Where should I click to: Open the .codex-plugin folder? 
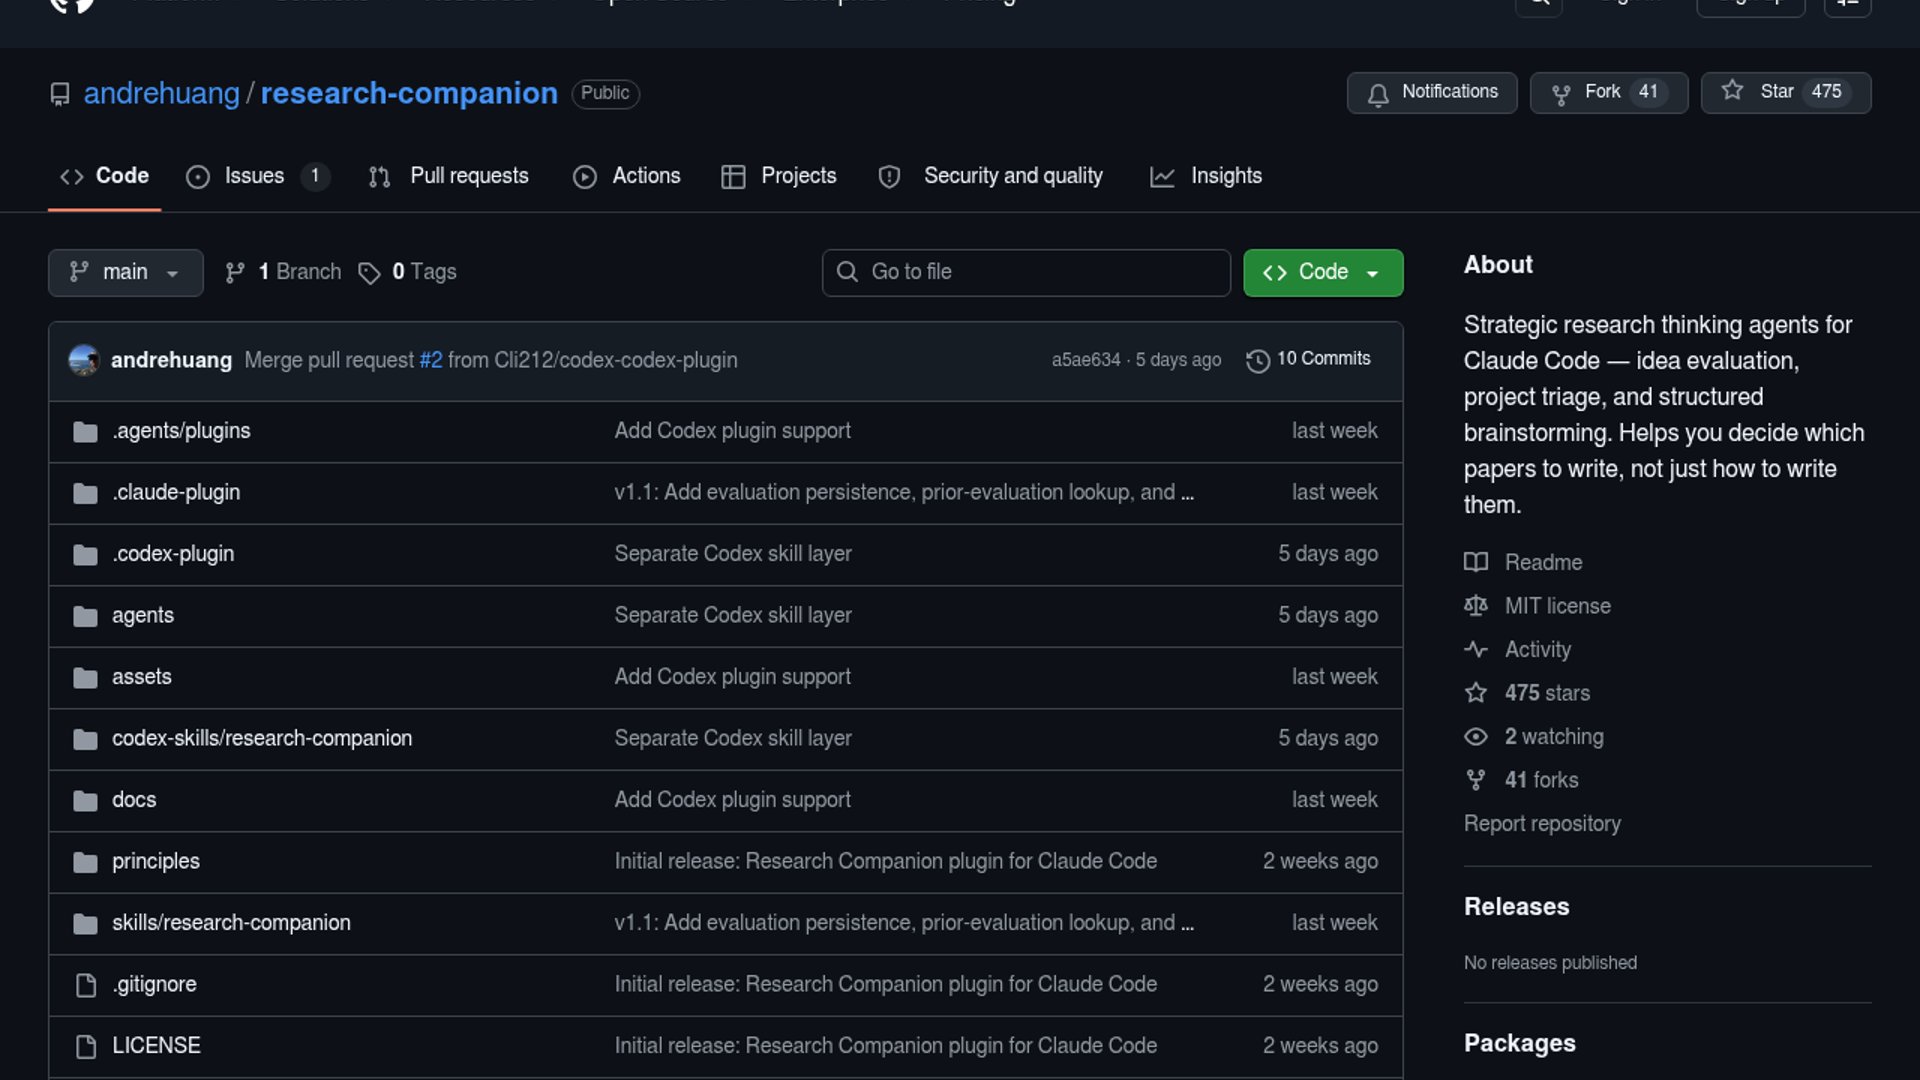tap(173, 554)
